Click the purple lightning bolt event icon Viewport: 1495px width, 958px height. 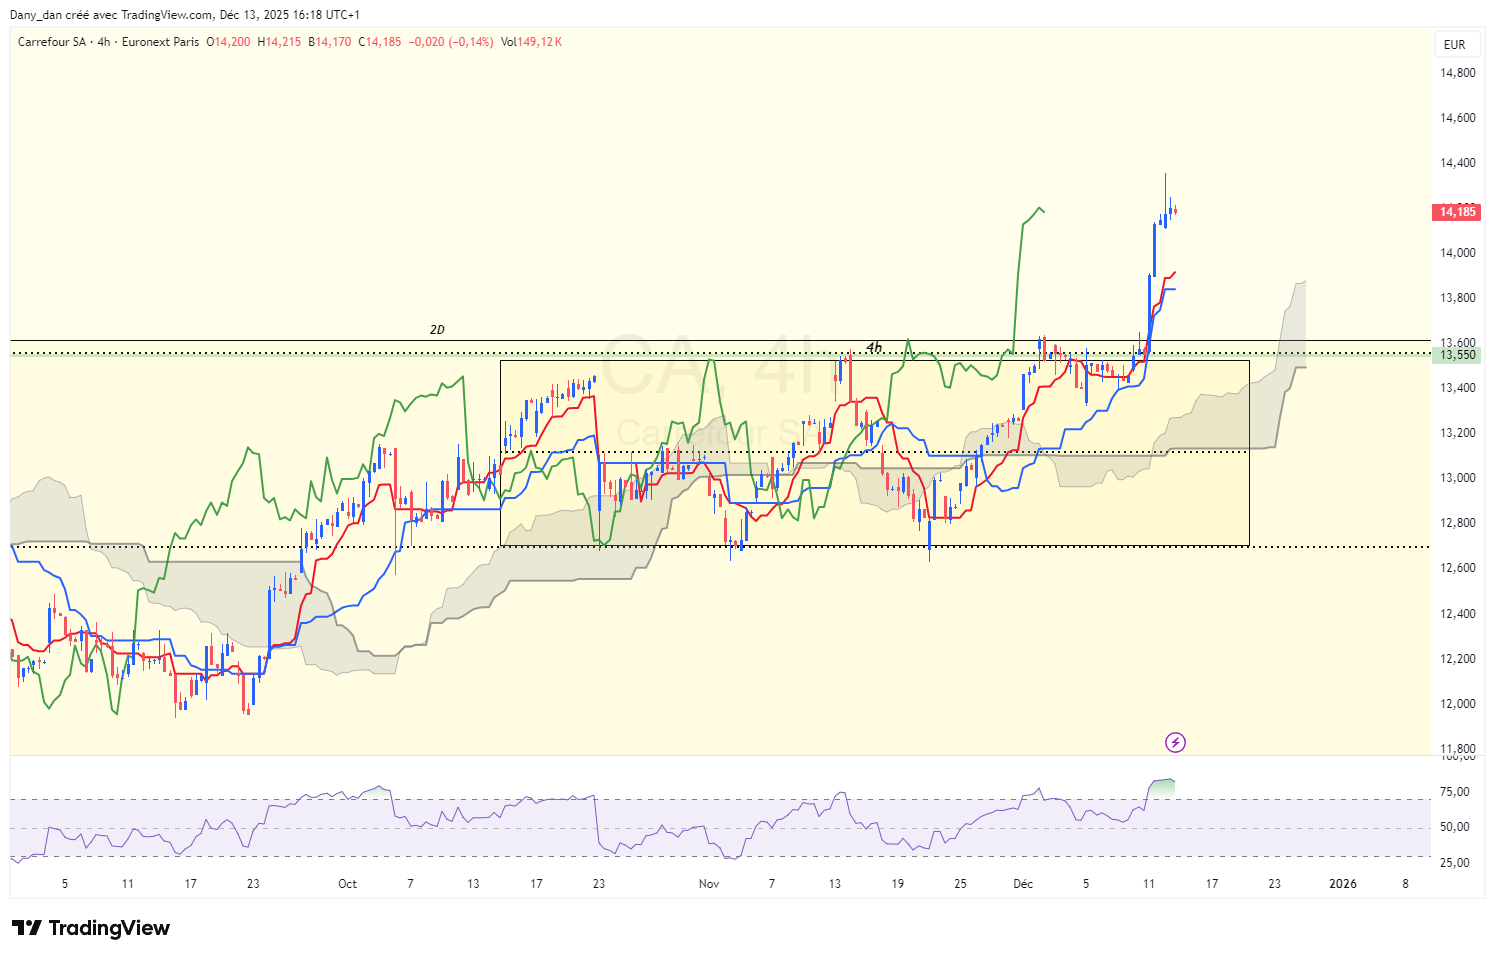pyautogui.click(x=1176, y=742)
